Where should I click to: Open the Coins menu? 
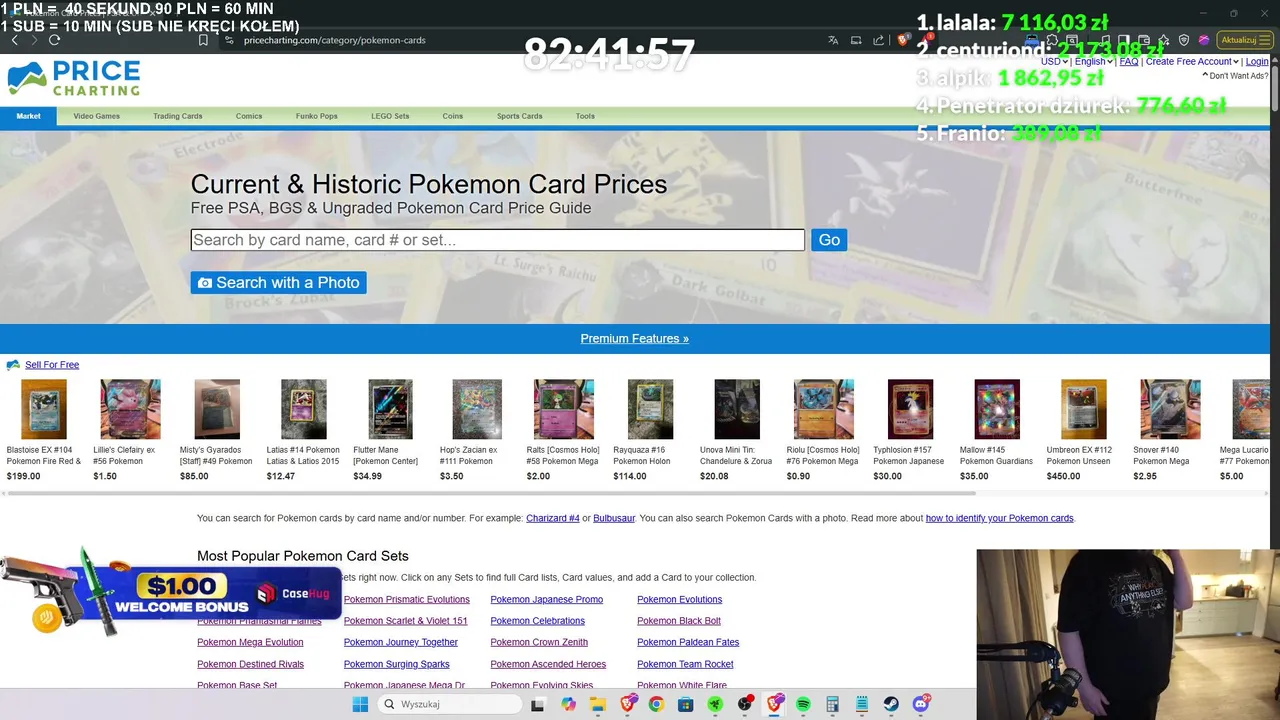[x=453, y=116]
